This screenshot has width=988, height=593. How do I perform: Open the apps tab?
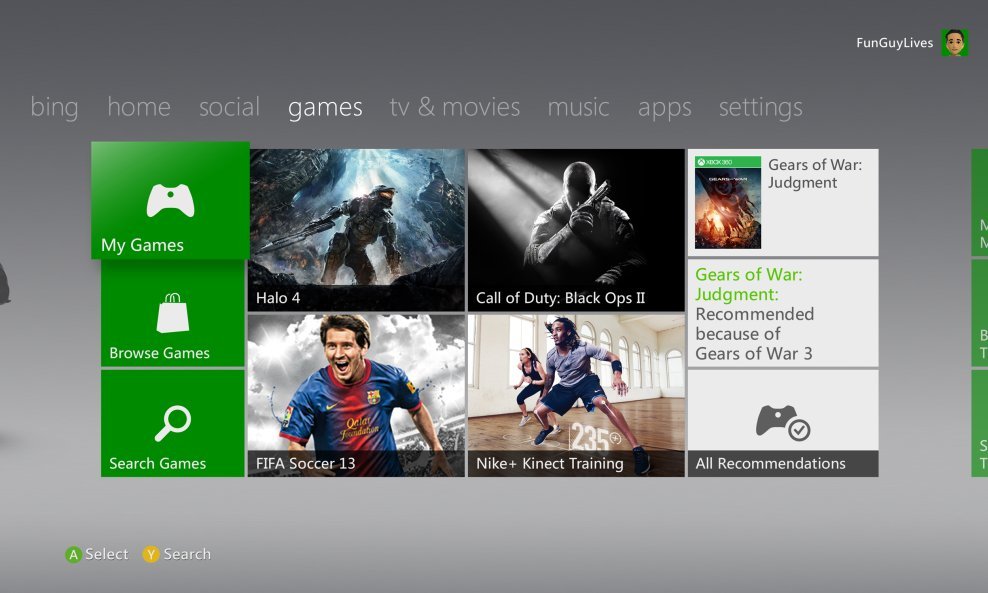665,108
